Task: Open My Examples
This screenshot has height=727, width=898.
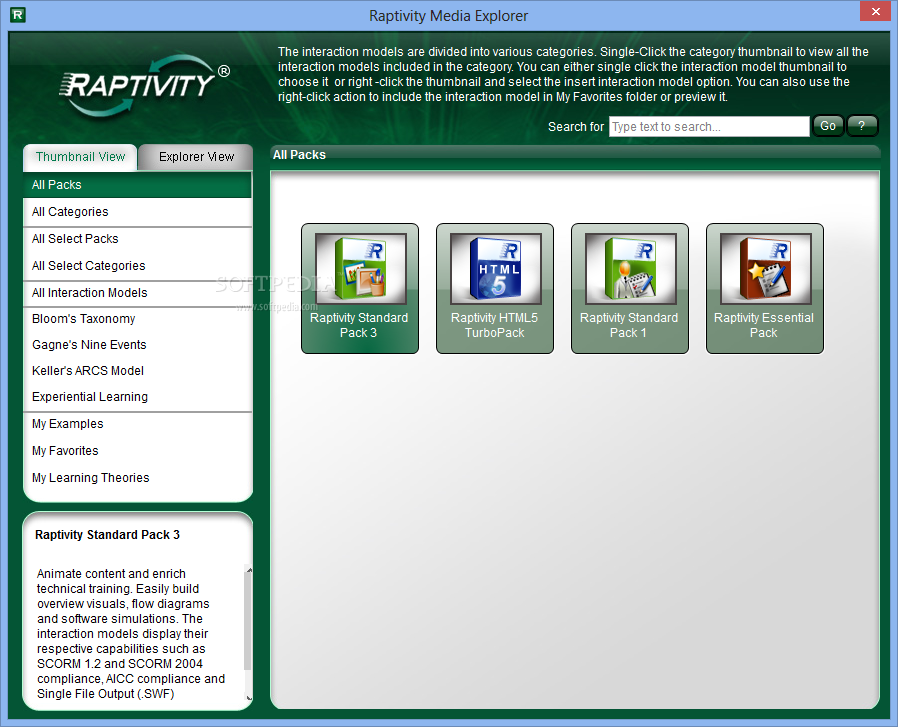Action: pyautogui.click(x=137, y=424)
